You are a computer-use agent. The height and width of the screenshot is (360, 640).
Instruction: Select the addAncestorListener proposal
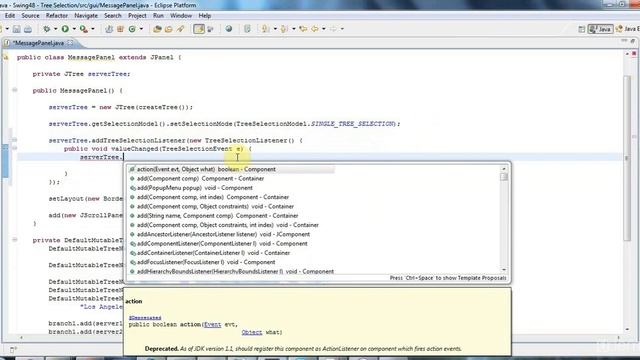click(x=313, y=234)
